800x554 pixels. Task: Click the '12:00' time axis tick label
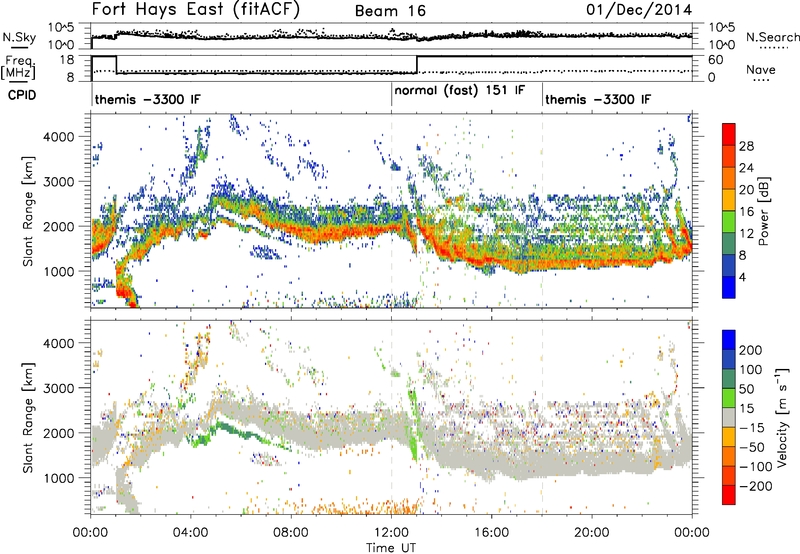tap(391, 533)
